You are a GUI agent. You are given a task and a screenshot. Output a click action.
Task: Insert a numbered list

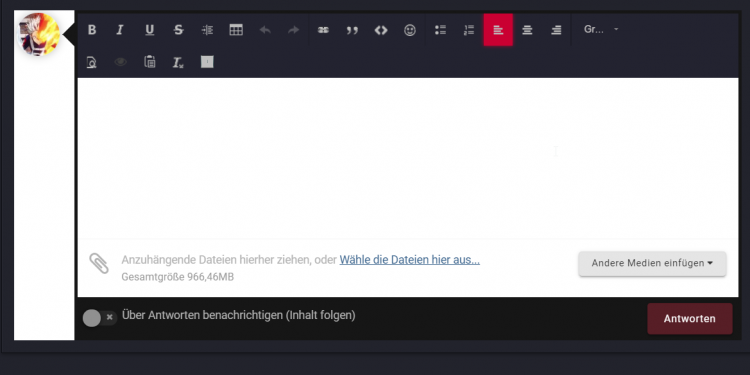469,30
